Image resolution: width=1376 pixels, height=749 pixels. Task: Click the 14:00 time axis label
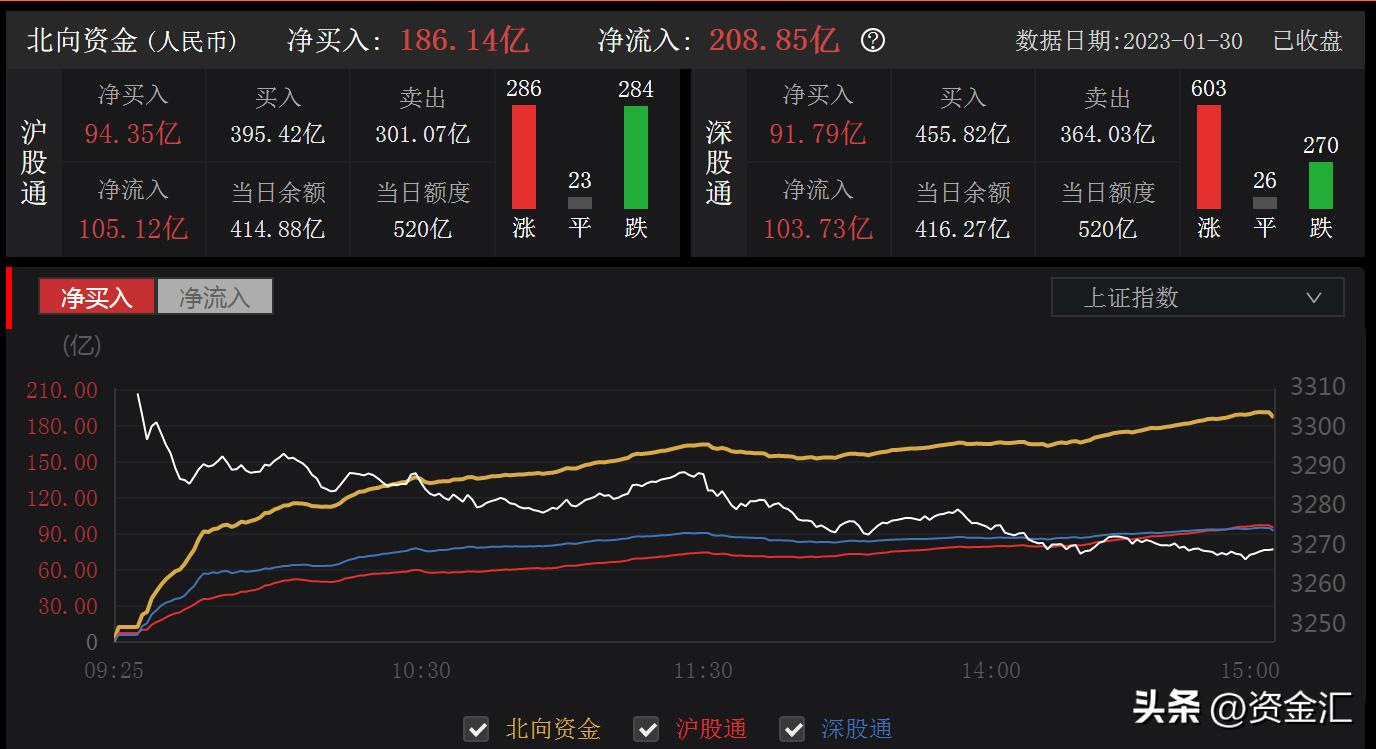(991, 671)
